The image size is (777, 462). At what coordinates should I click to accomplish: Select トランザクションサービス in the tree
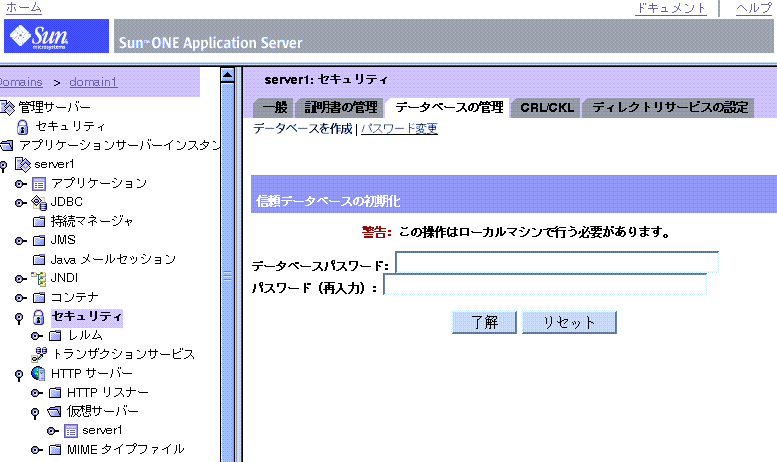[x=123, y=354]
